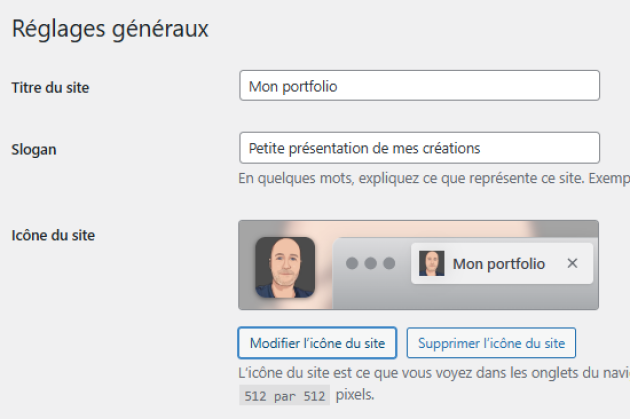The width and height of the screenshot is (630, 419).
Task: Click the Icône du site label
Action: [52, 236]
